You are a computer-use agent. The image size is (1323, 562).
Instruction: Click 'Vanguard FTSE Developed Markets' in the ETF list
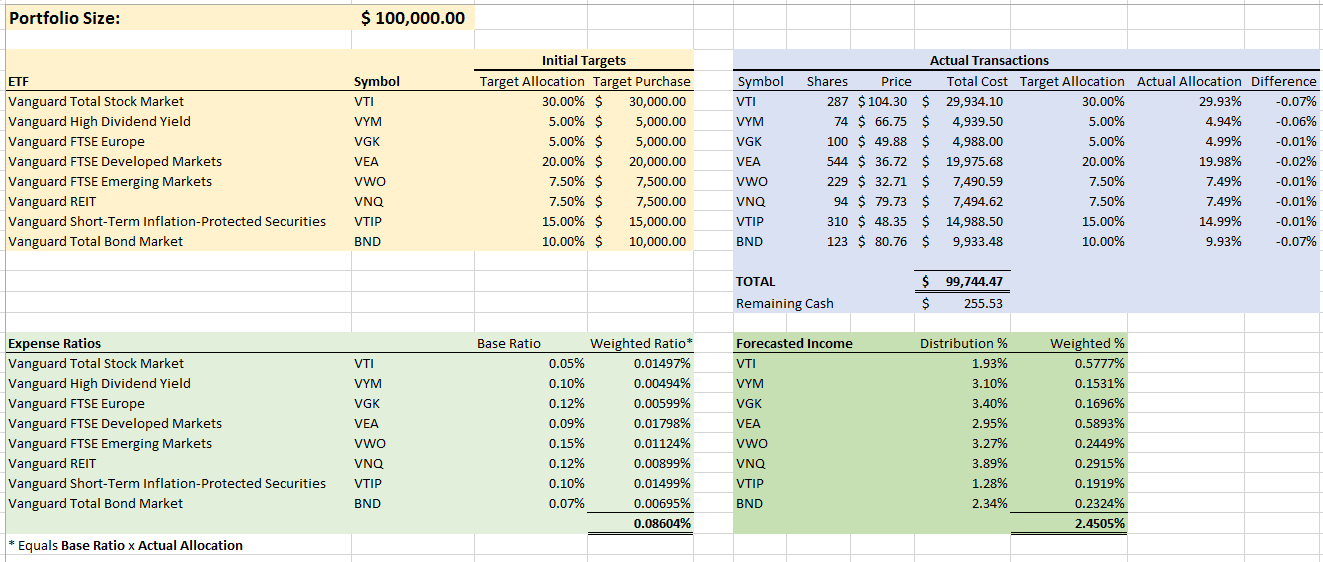point(115,161)
